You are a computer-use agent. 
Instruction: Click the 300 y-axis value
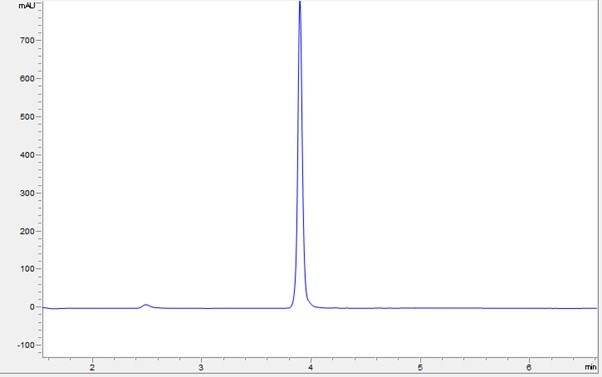[x=27, y=193]
